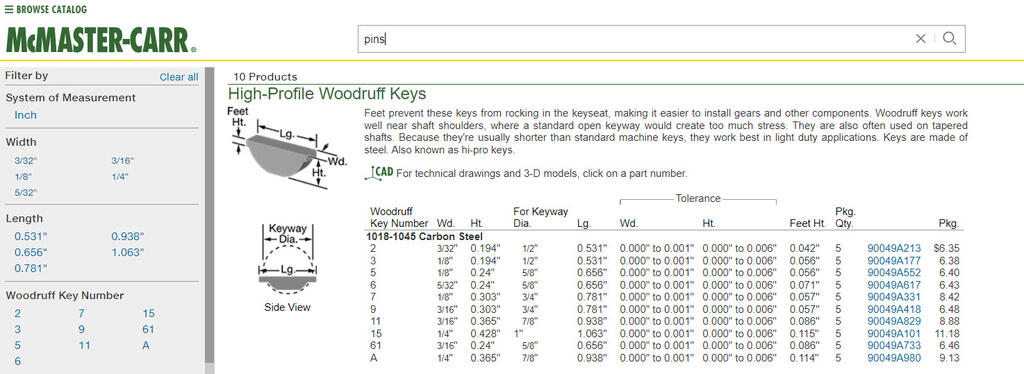Click the Tolerance group header
The width and height of the screenshot is (1024, 374).
pyautogui.click(x=698, y=198)
